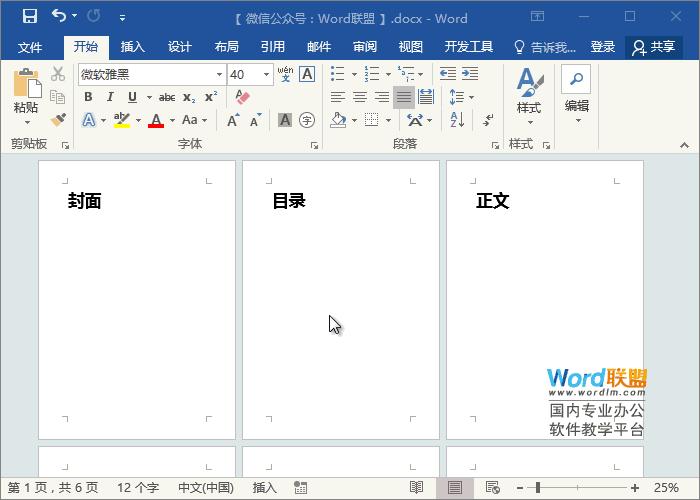Open the wén phonetic guide tool

pos(285,74)
